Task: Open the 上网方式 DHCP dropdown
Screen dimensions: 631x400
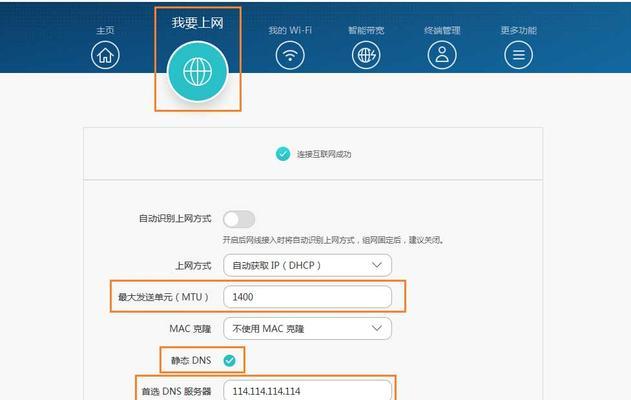Action: point(307,265)
